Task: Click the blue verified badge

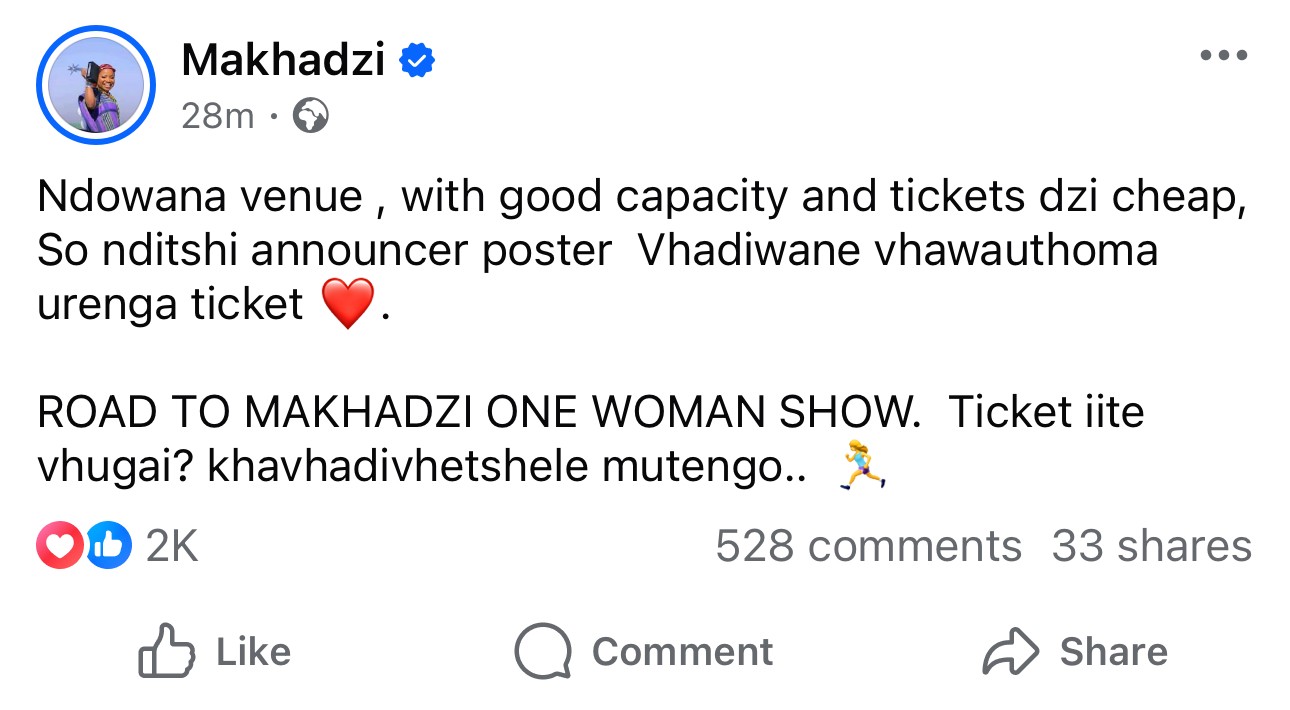Action: pyautogui.click(x=417, y=62)
